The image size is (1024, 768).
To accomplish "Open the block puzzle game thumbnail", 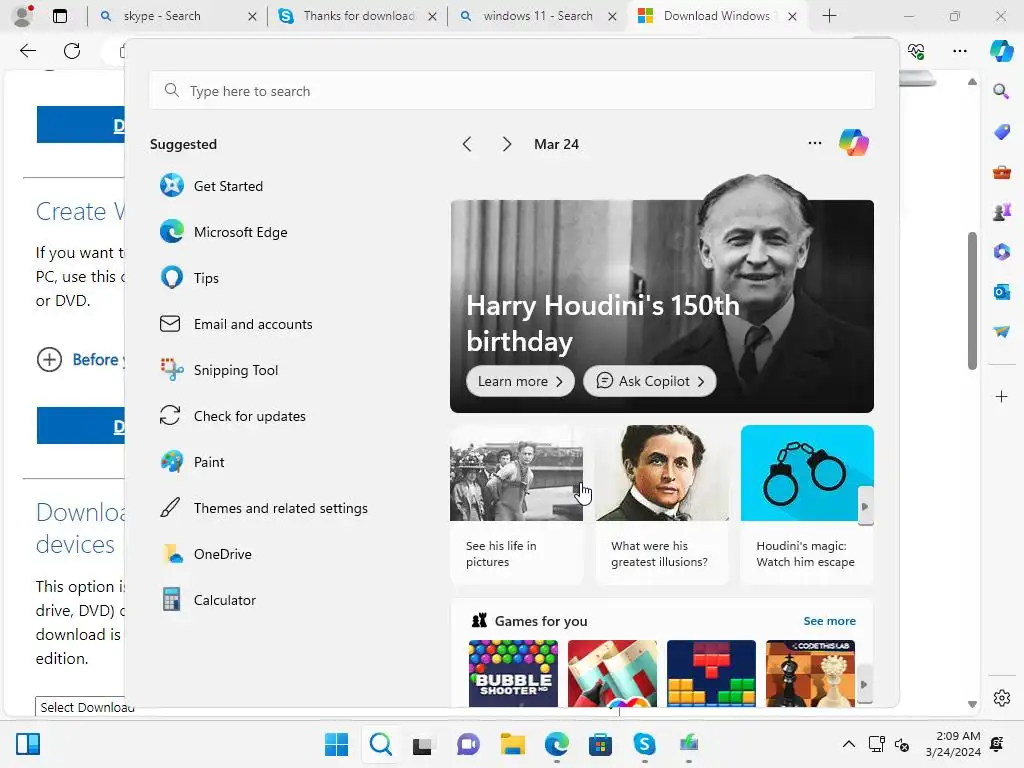I will click(x=711, y=673).
